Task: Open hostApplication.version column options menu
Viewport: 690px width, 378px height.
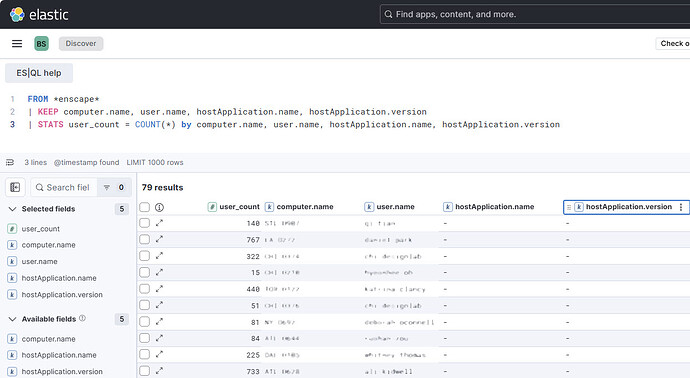Action: [x=681, y=207]
